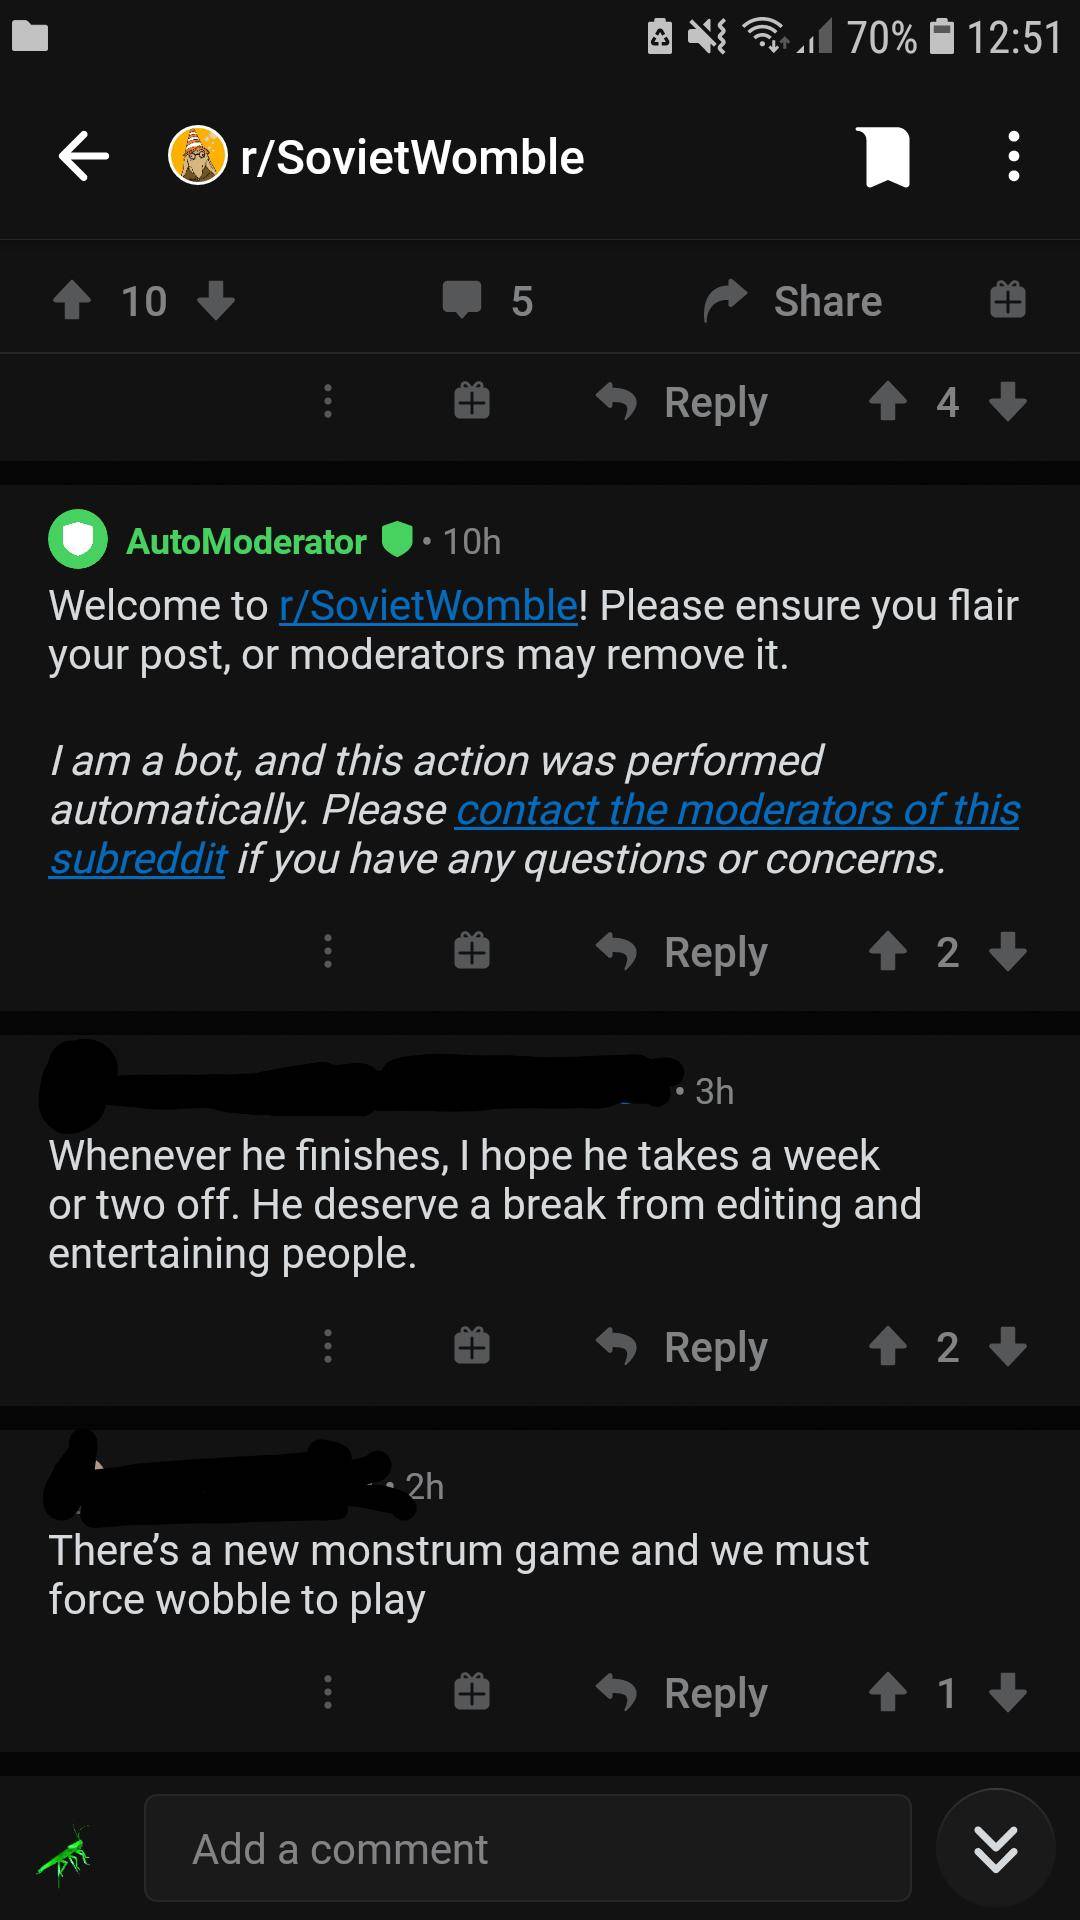Open the three-dot menu on AutoModerator's comment
Image resolution: width=1080 pixels, height=1920 pixels.
point(327,951)
